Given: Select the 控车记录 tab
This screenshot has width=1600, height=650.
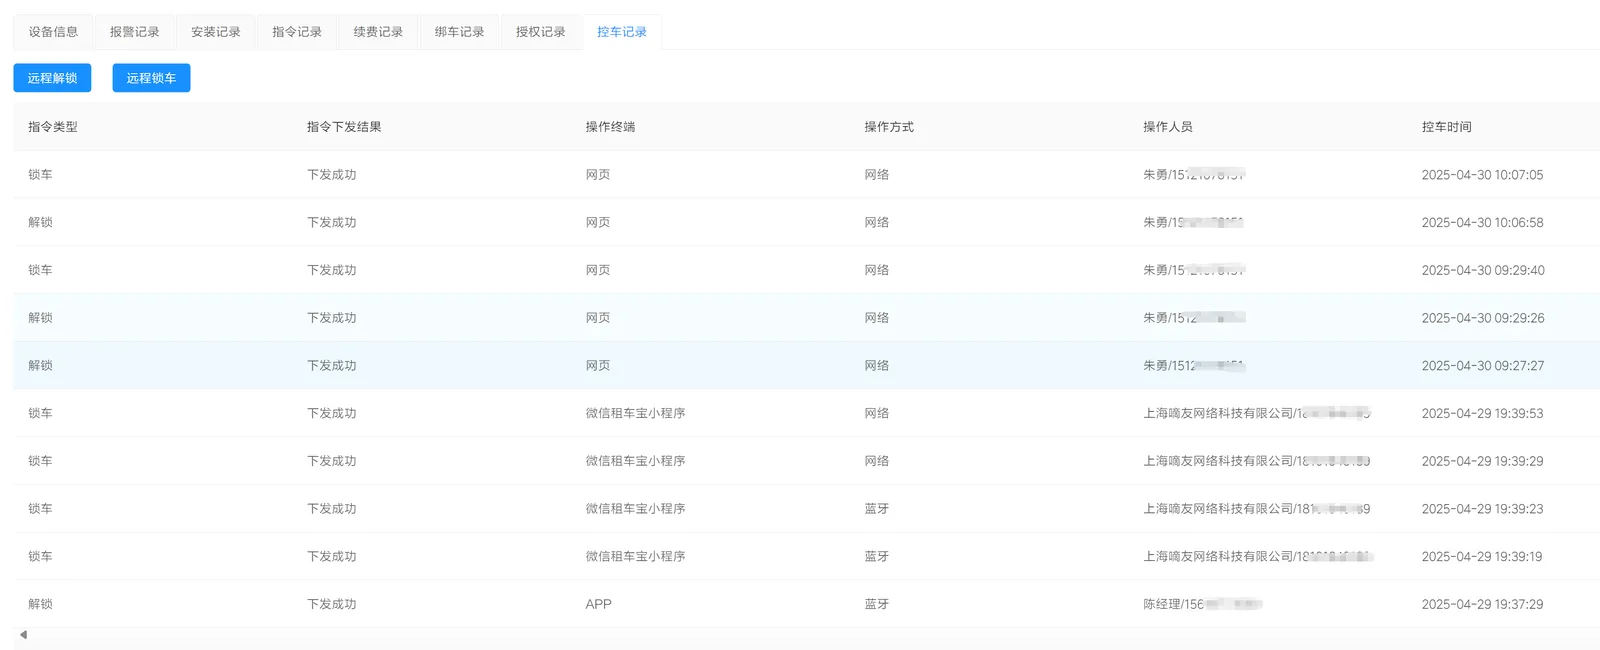Looking at the screenshot, I should point(622,32).
